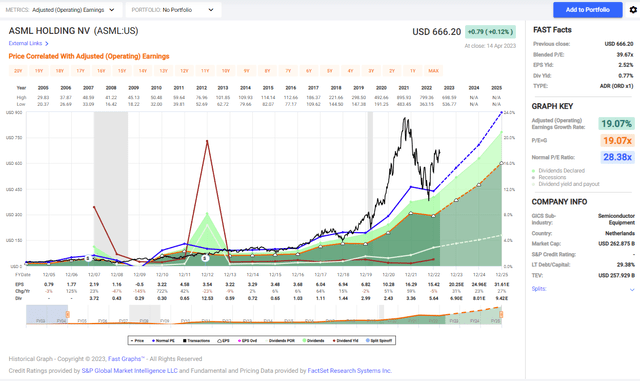Toggle Dividends POR series in legend

click(x=280, y=341)
